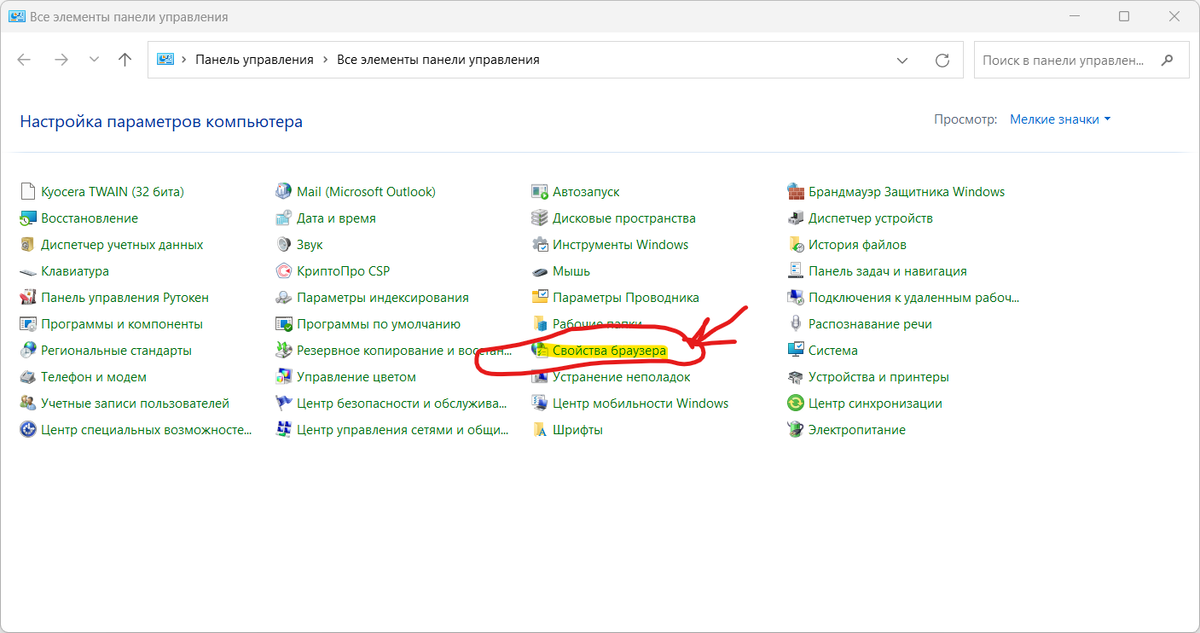This screenshot has height=633, width=1200.
Task: Select the Панель управления breadcrumb segment
Action: [254, 60]
